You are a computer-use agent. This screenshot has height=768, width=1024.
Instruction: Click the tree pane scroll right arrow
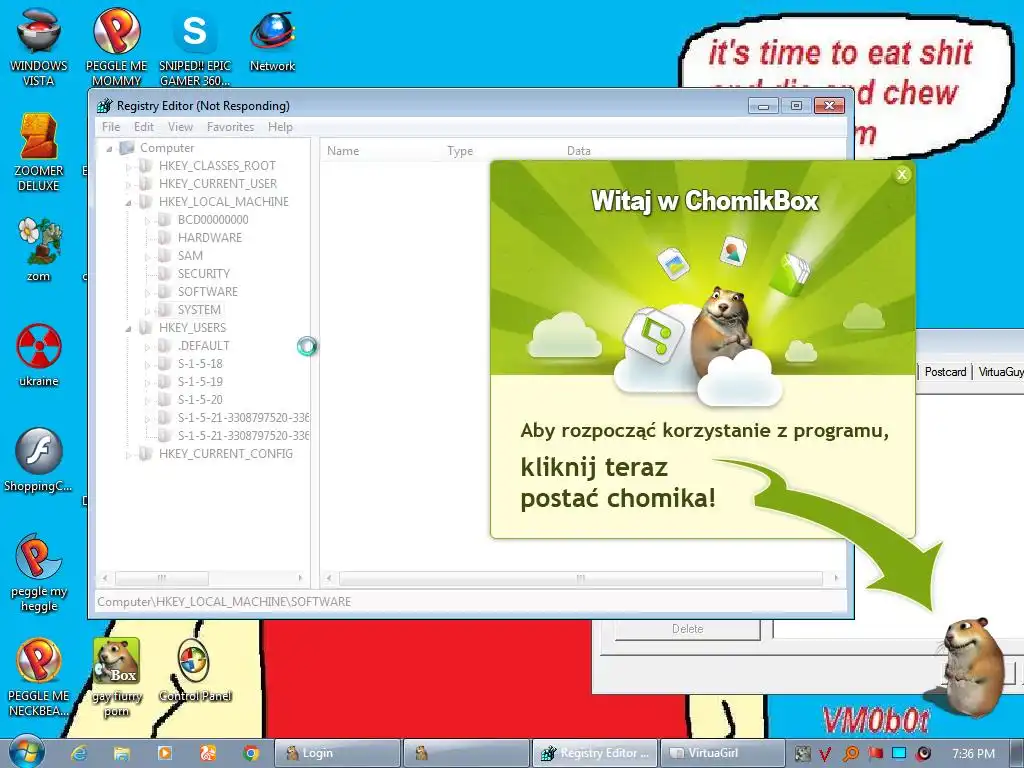300,578
